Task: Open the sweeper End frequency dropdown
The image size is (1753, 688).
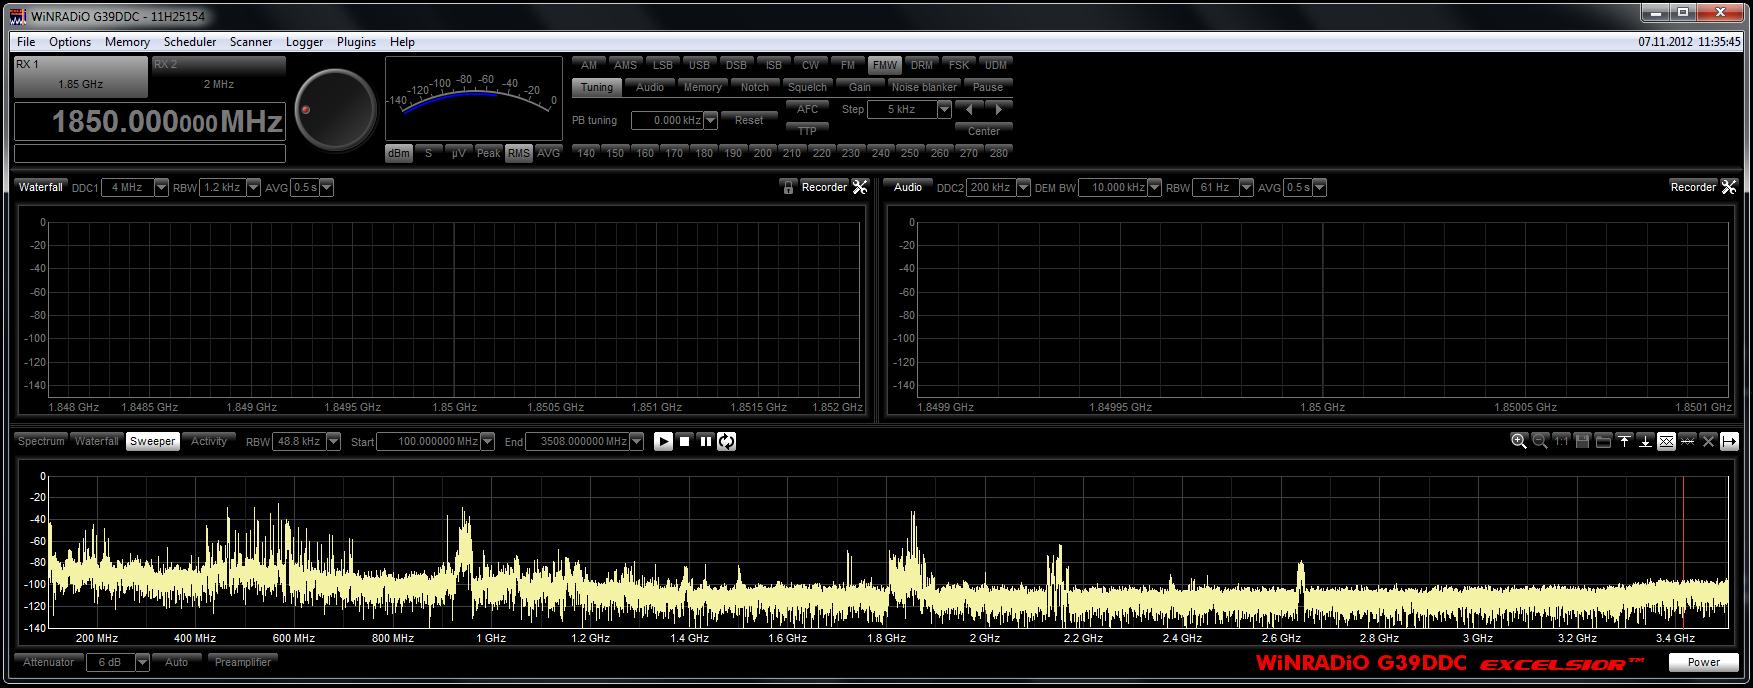Action: 636,441
